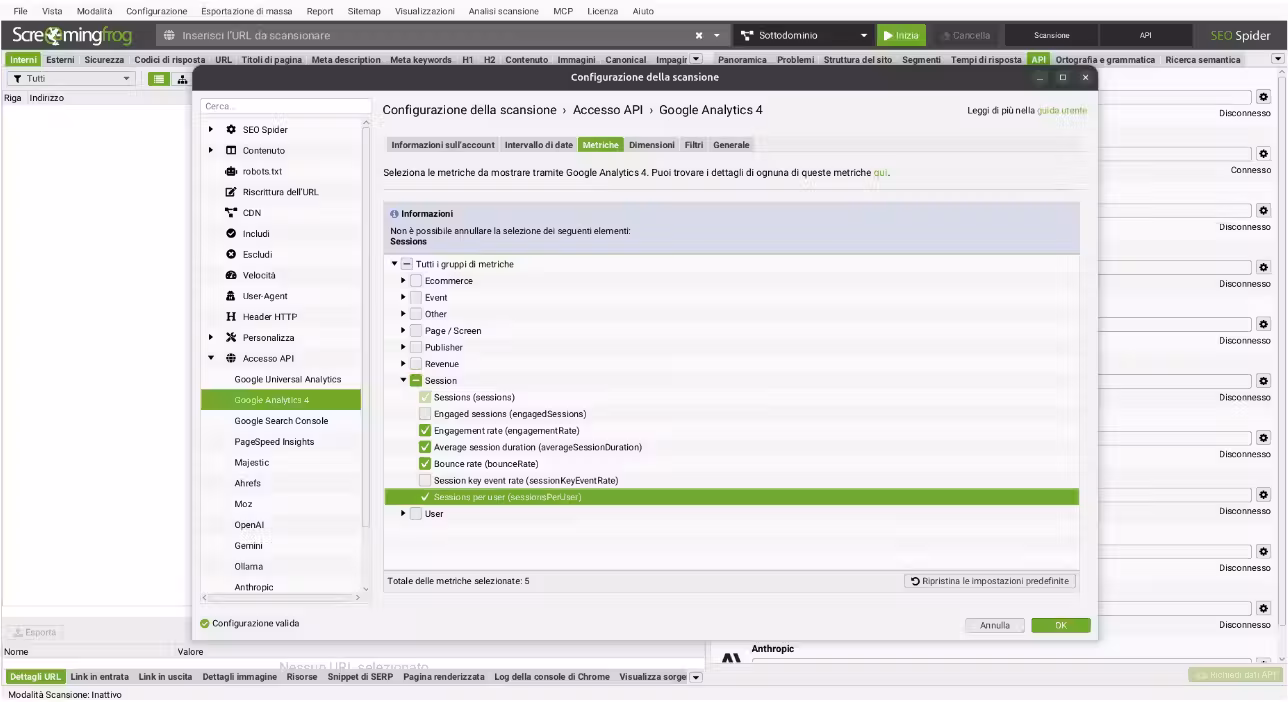Open the metrics details qui link
The width and height of the screenshot is (1288, 702).
[x=881, y=172]
